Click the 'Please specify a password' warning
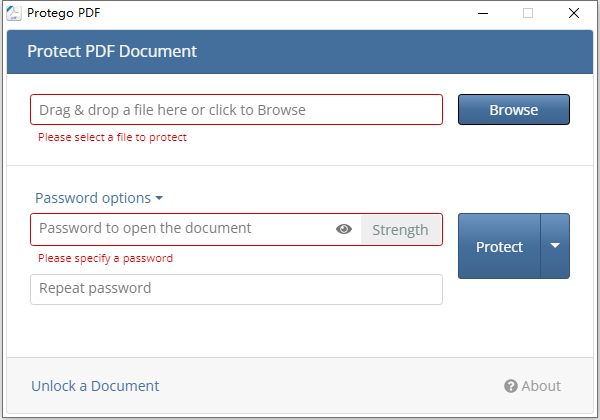Screen dimensions: 600x420 tap(105, 258)
